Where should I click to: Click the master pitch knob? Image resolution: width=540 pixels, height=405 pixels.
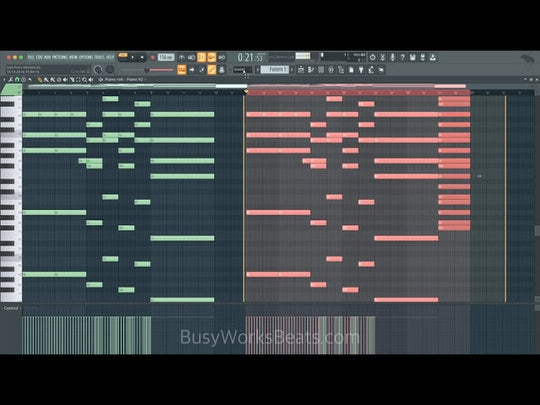point(110,70)
